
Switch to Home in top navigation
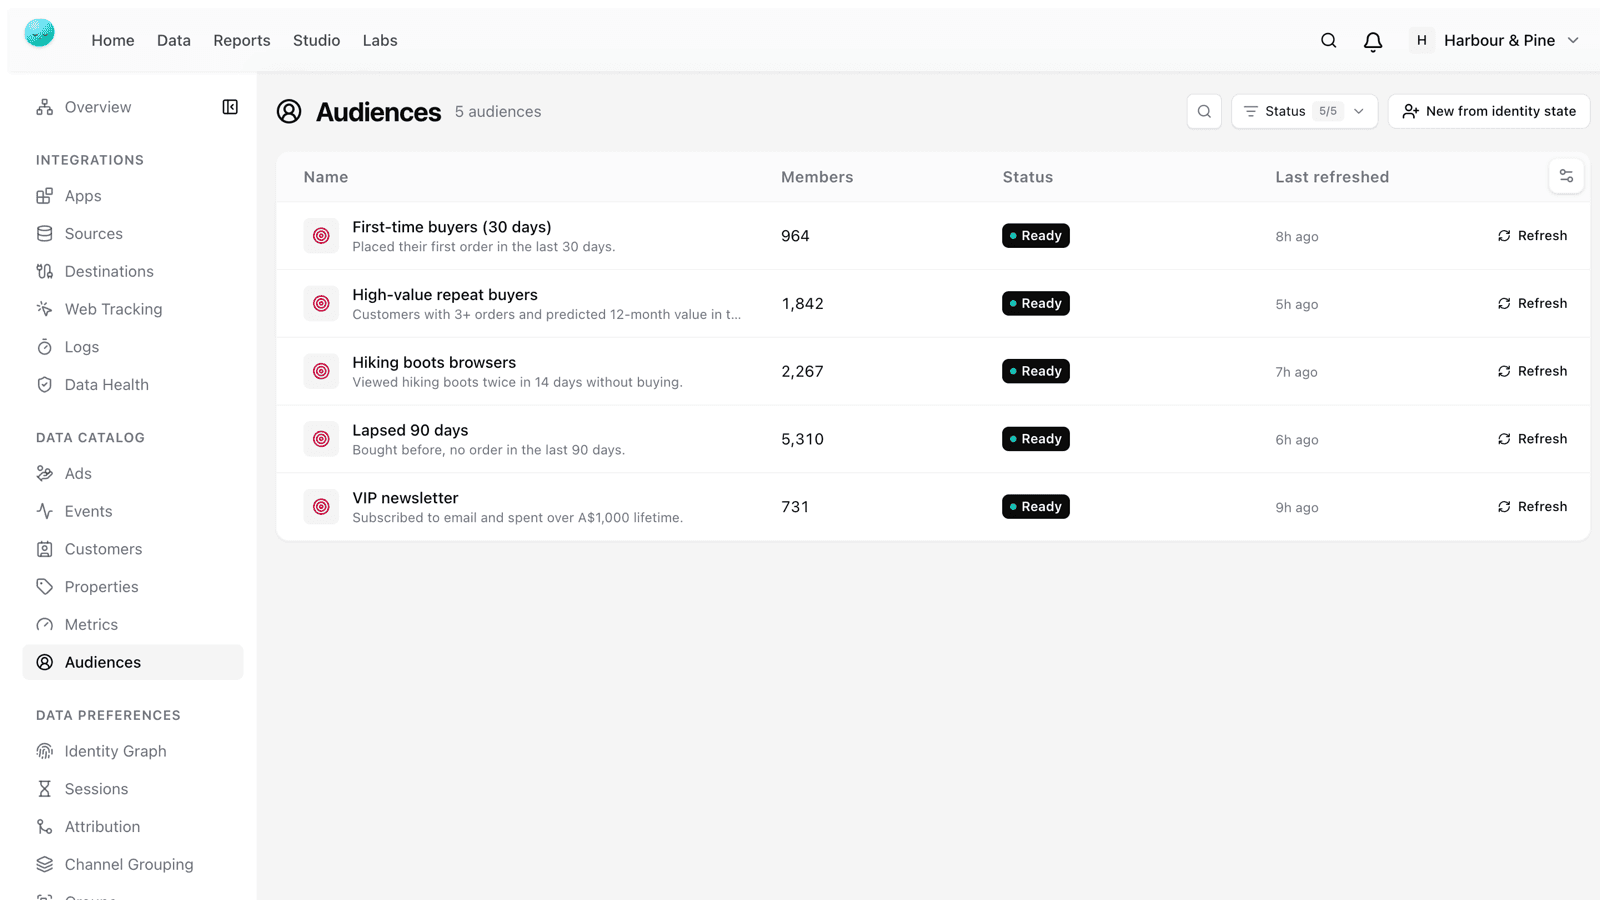[x=113, y=40]
